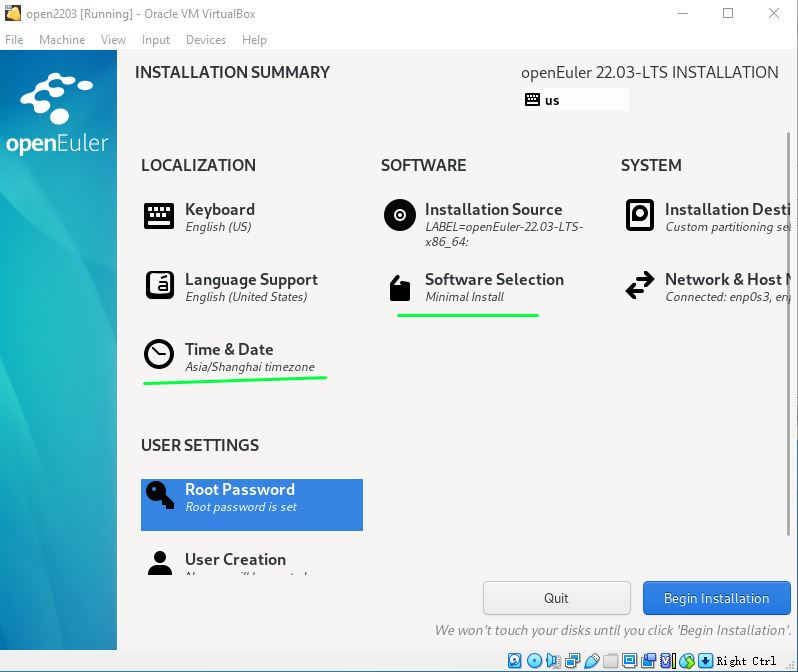
Task: Open the Input menu
Action: click(x=156, y=40)
